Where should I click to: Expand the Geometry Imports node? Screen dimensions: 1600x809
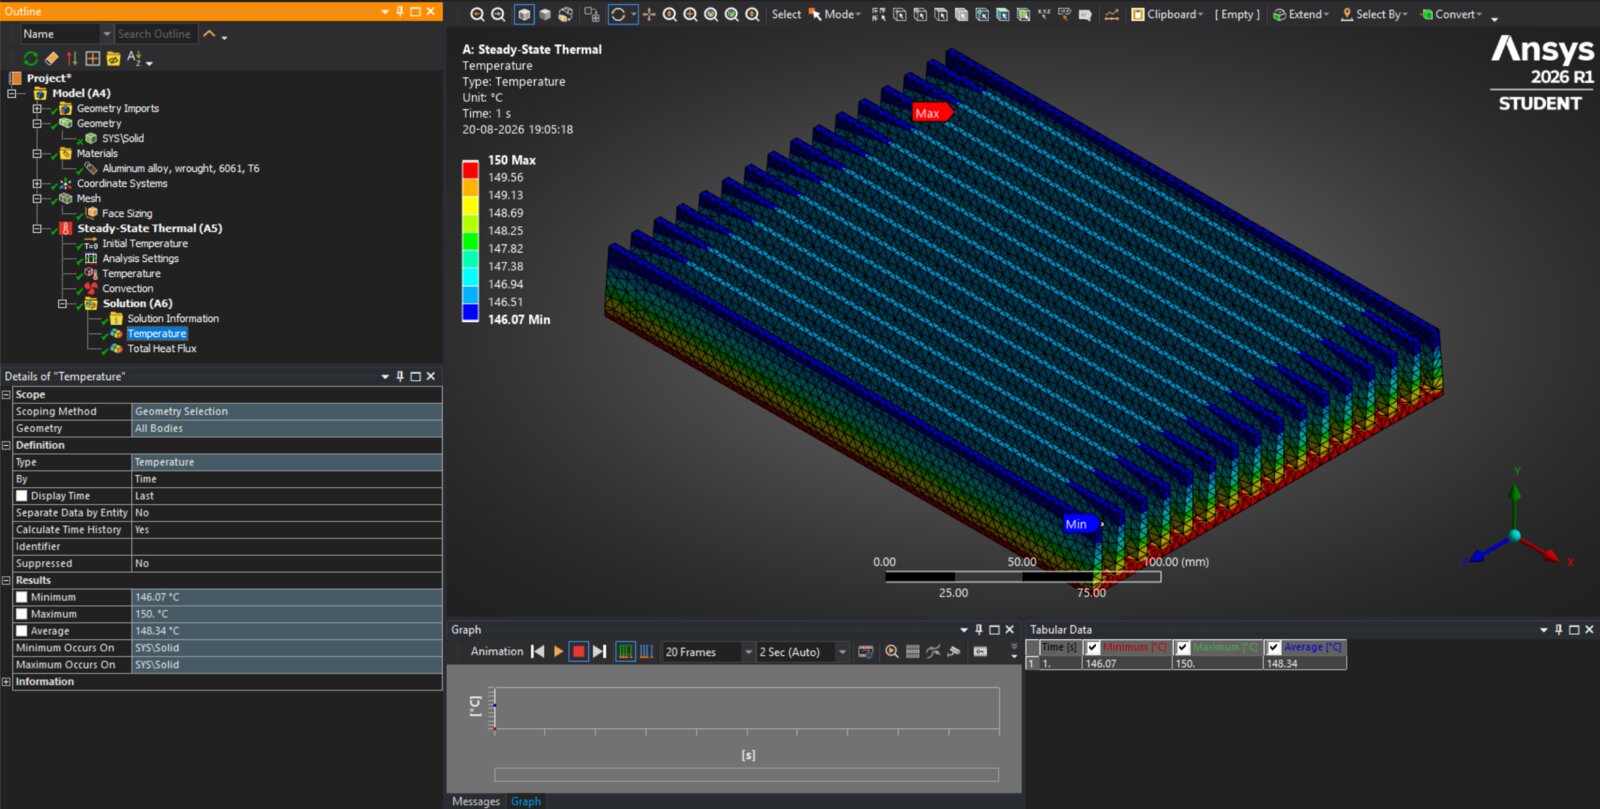(x=37, y=108)
